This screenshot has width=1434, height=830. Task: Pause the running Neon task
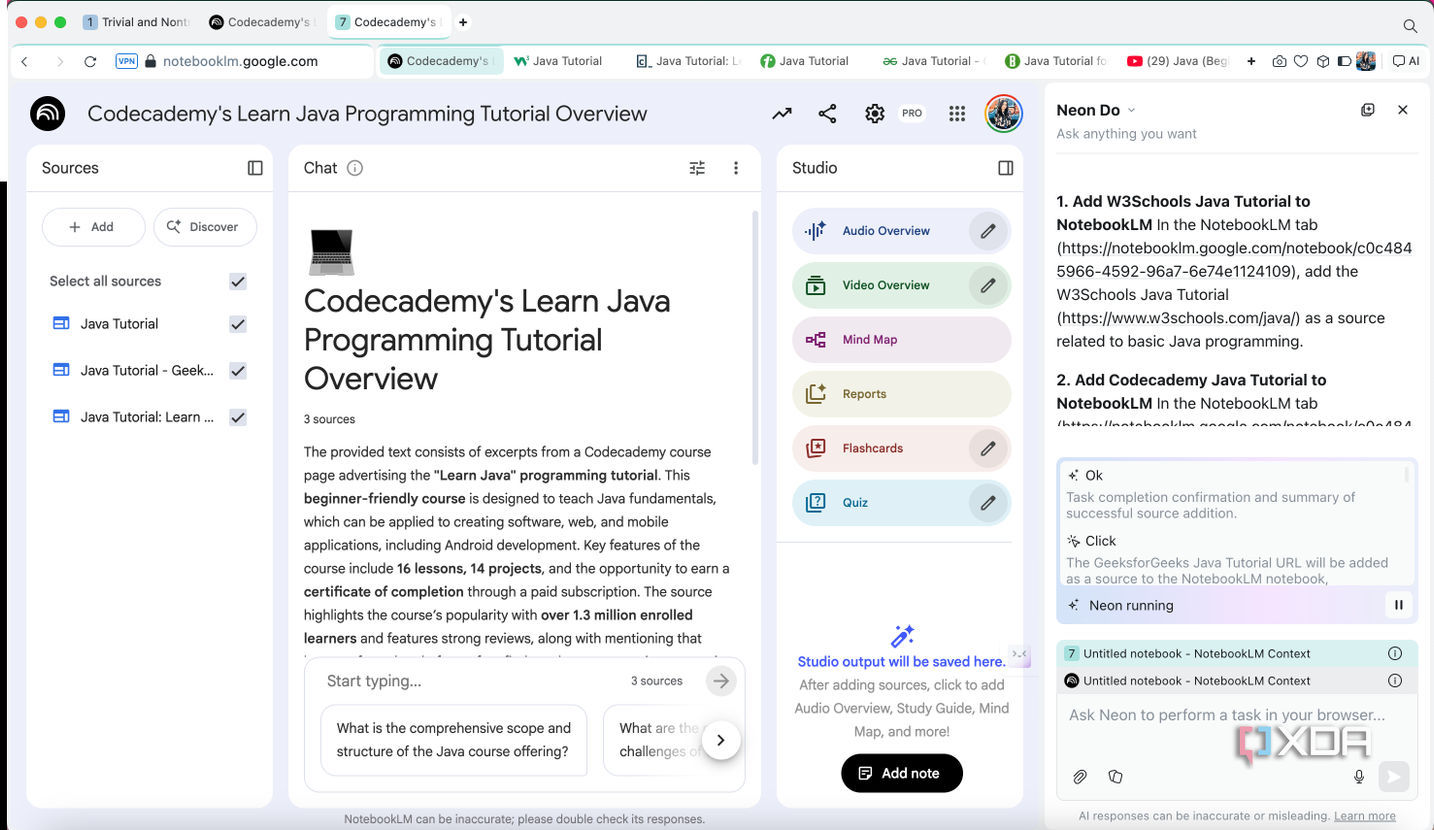point(1399,605)
